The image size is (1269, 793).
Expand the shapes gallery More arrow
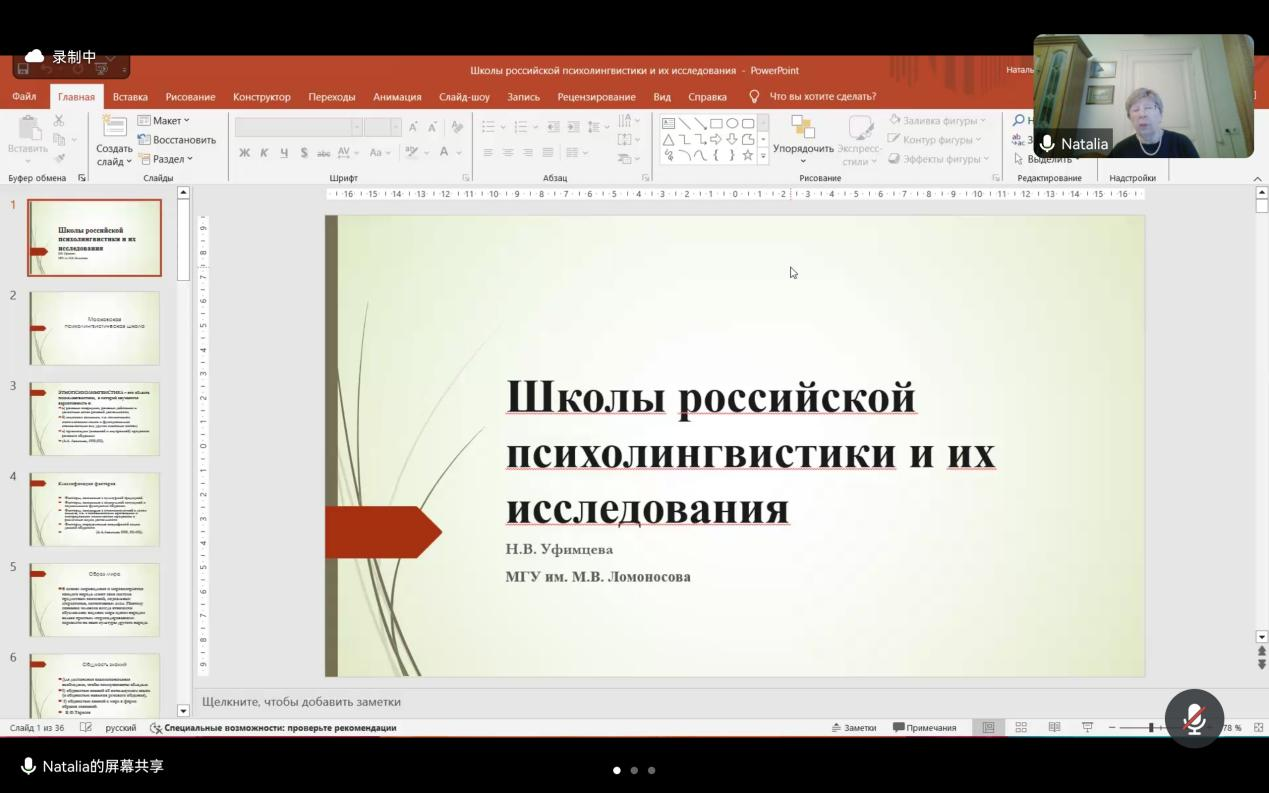[x=763, y=156]
